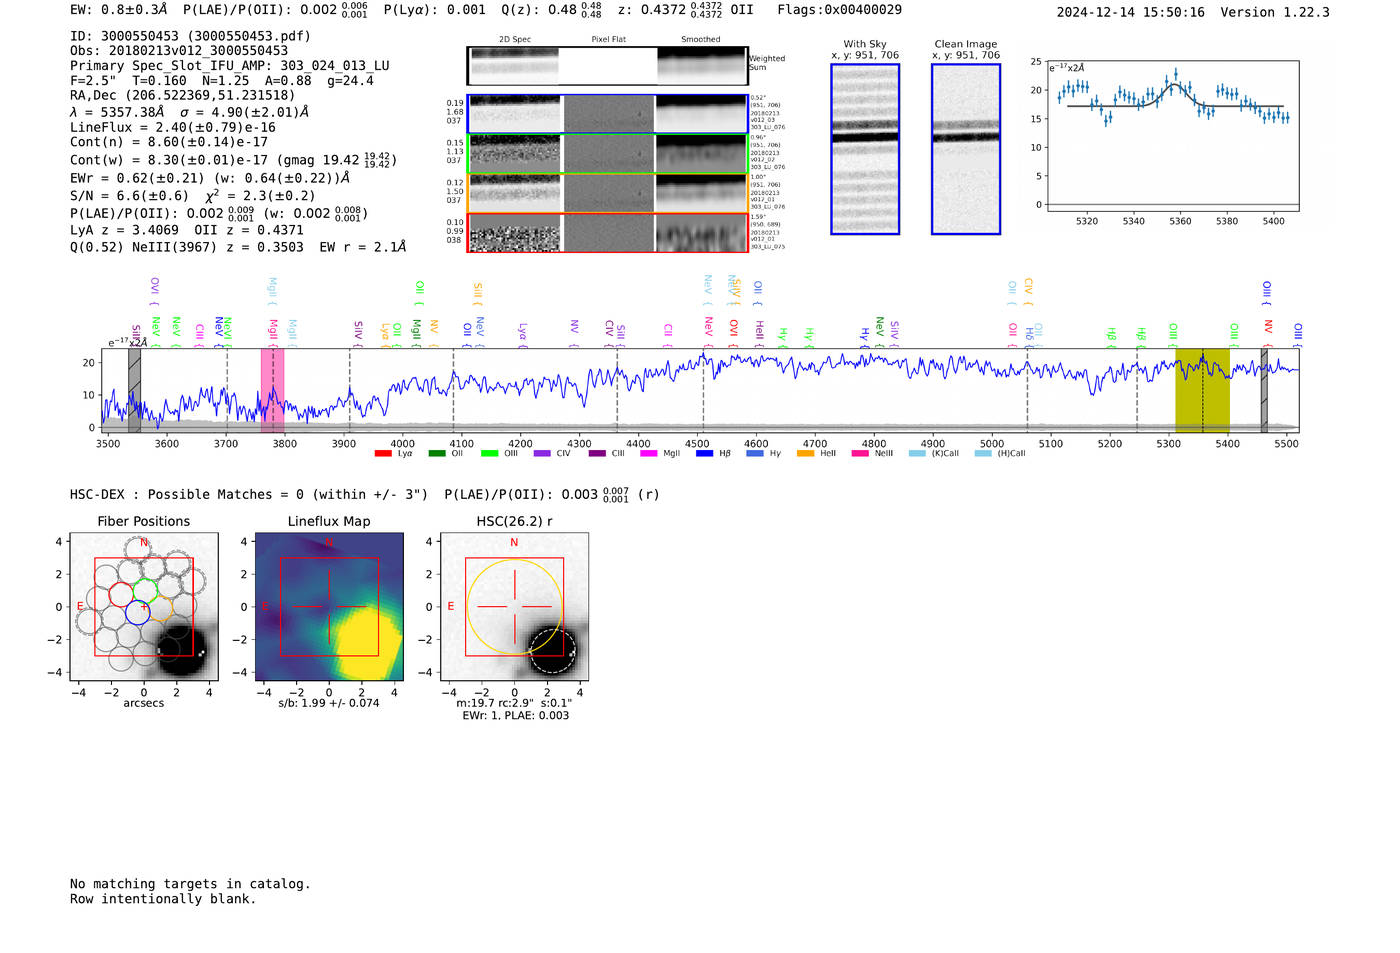Click the gray hatched region near 5460 Å

coord(1264,390)
